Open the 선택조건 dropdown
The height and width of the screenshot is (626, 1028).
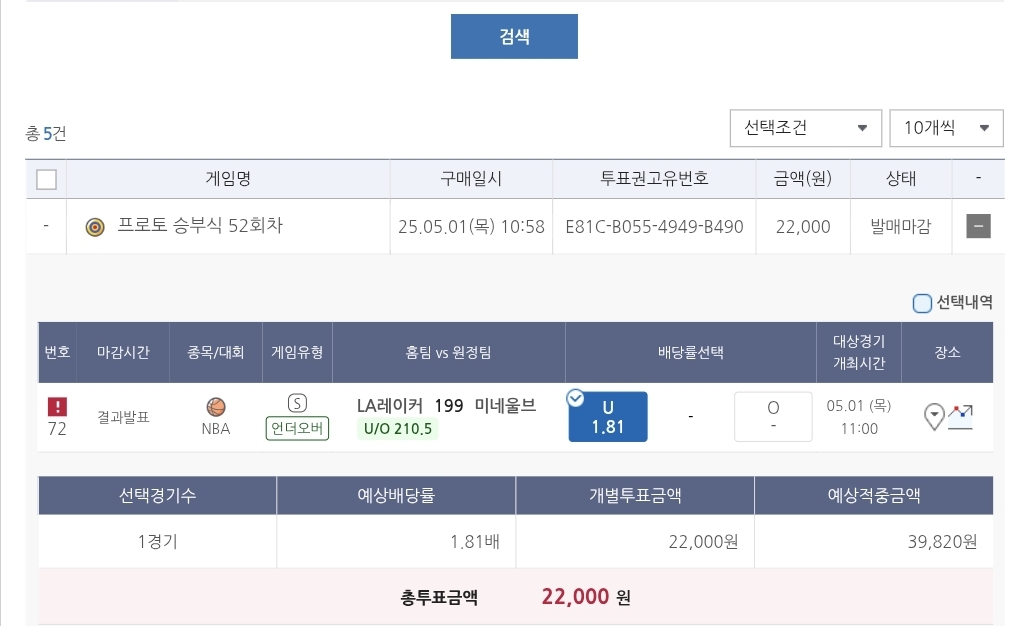tap(805, 128)
